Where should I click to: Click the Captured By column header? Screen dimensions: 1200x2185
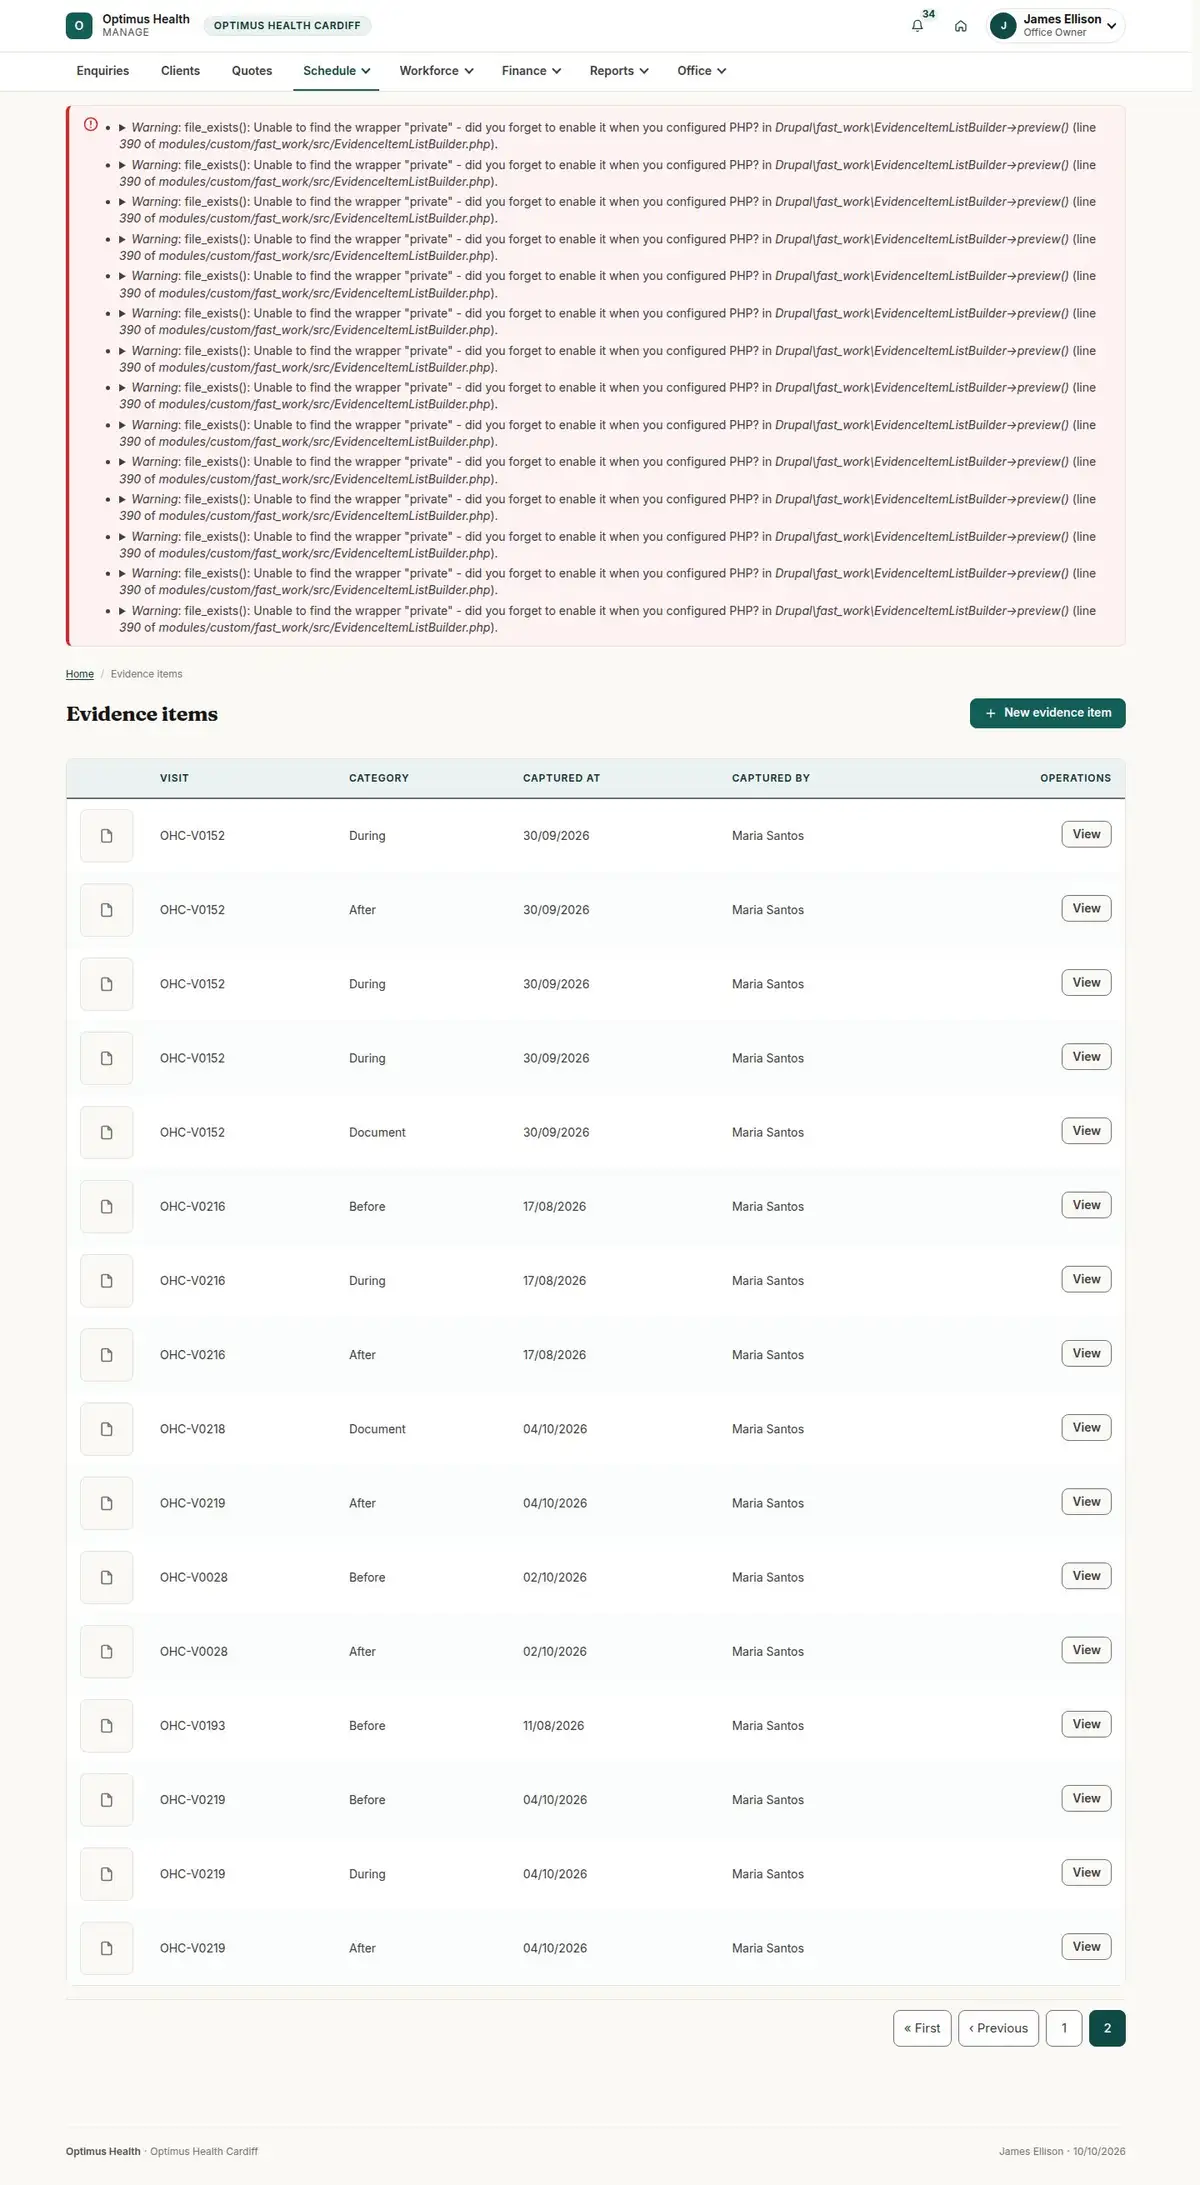point(771,778)
